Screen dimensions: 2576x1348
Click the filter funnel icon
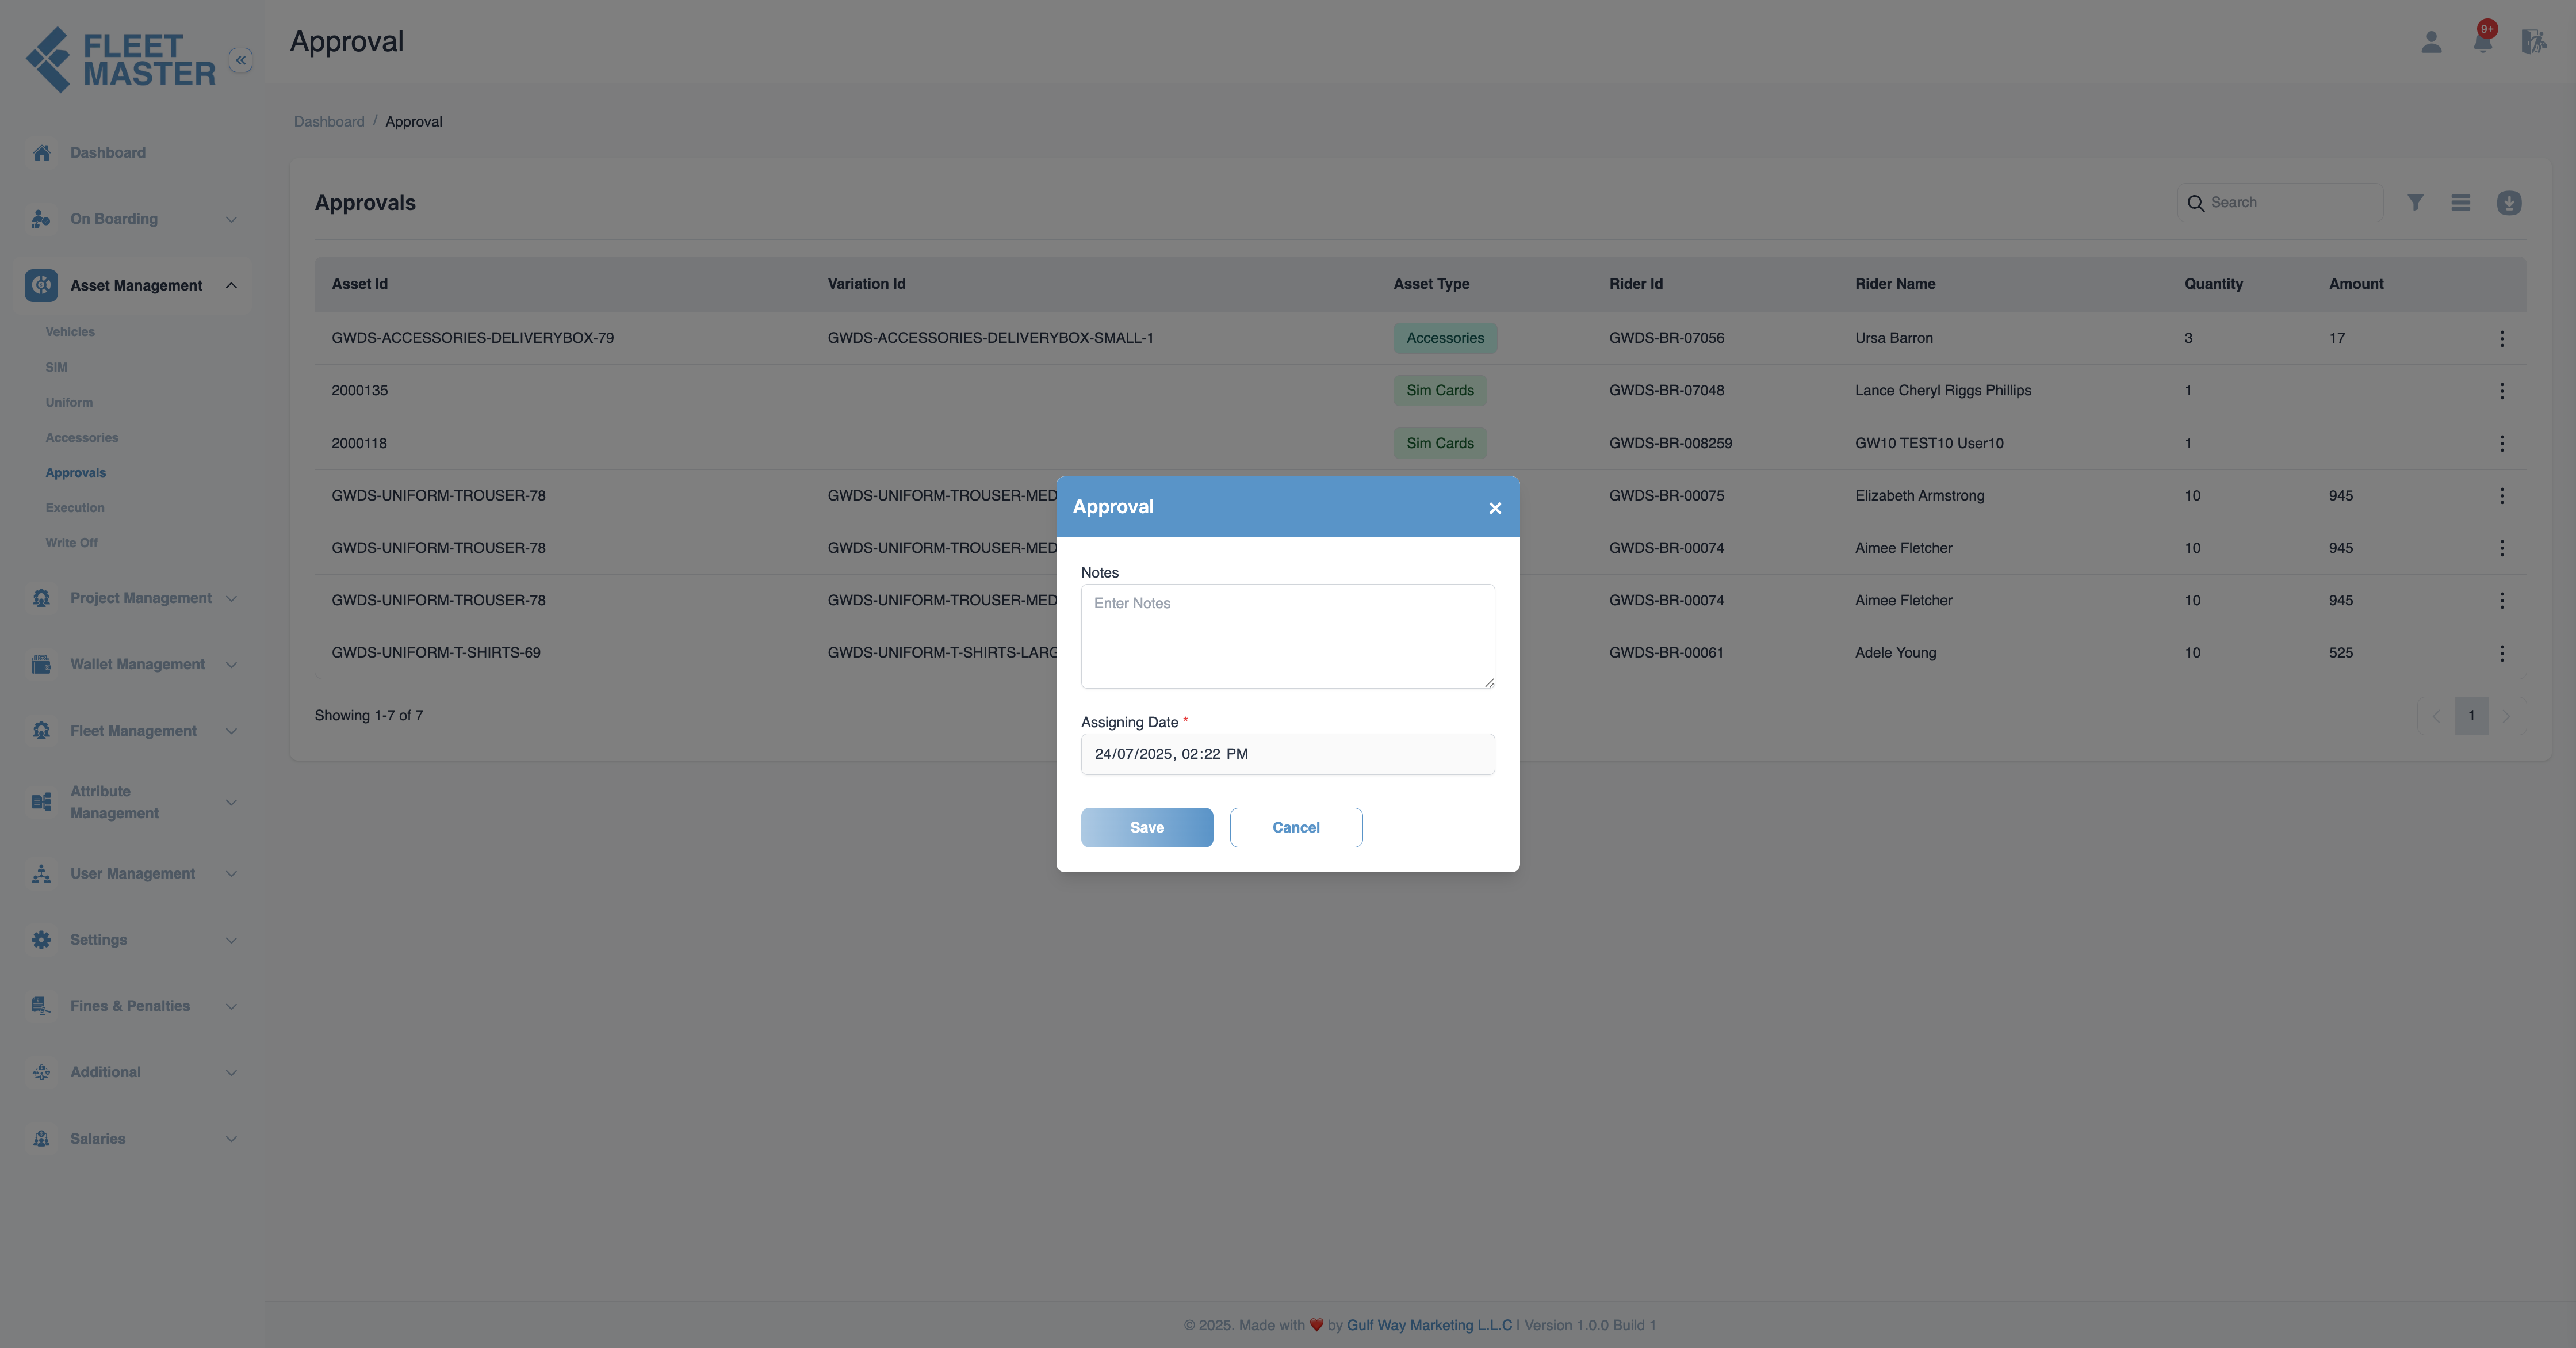click(2415, 203)
